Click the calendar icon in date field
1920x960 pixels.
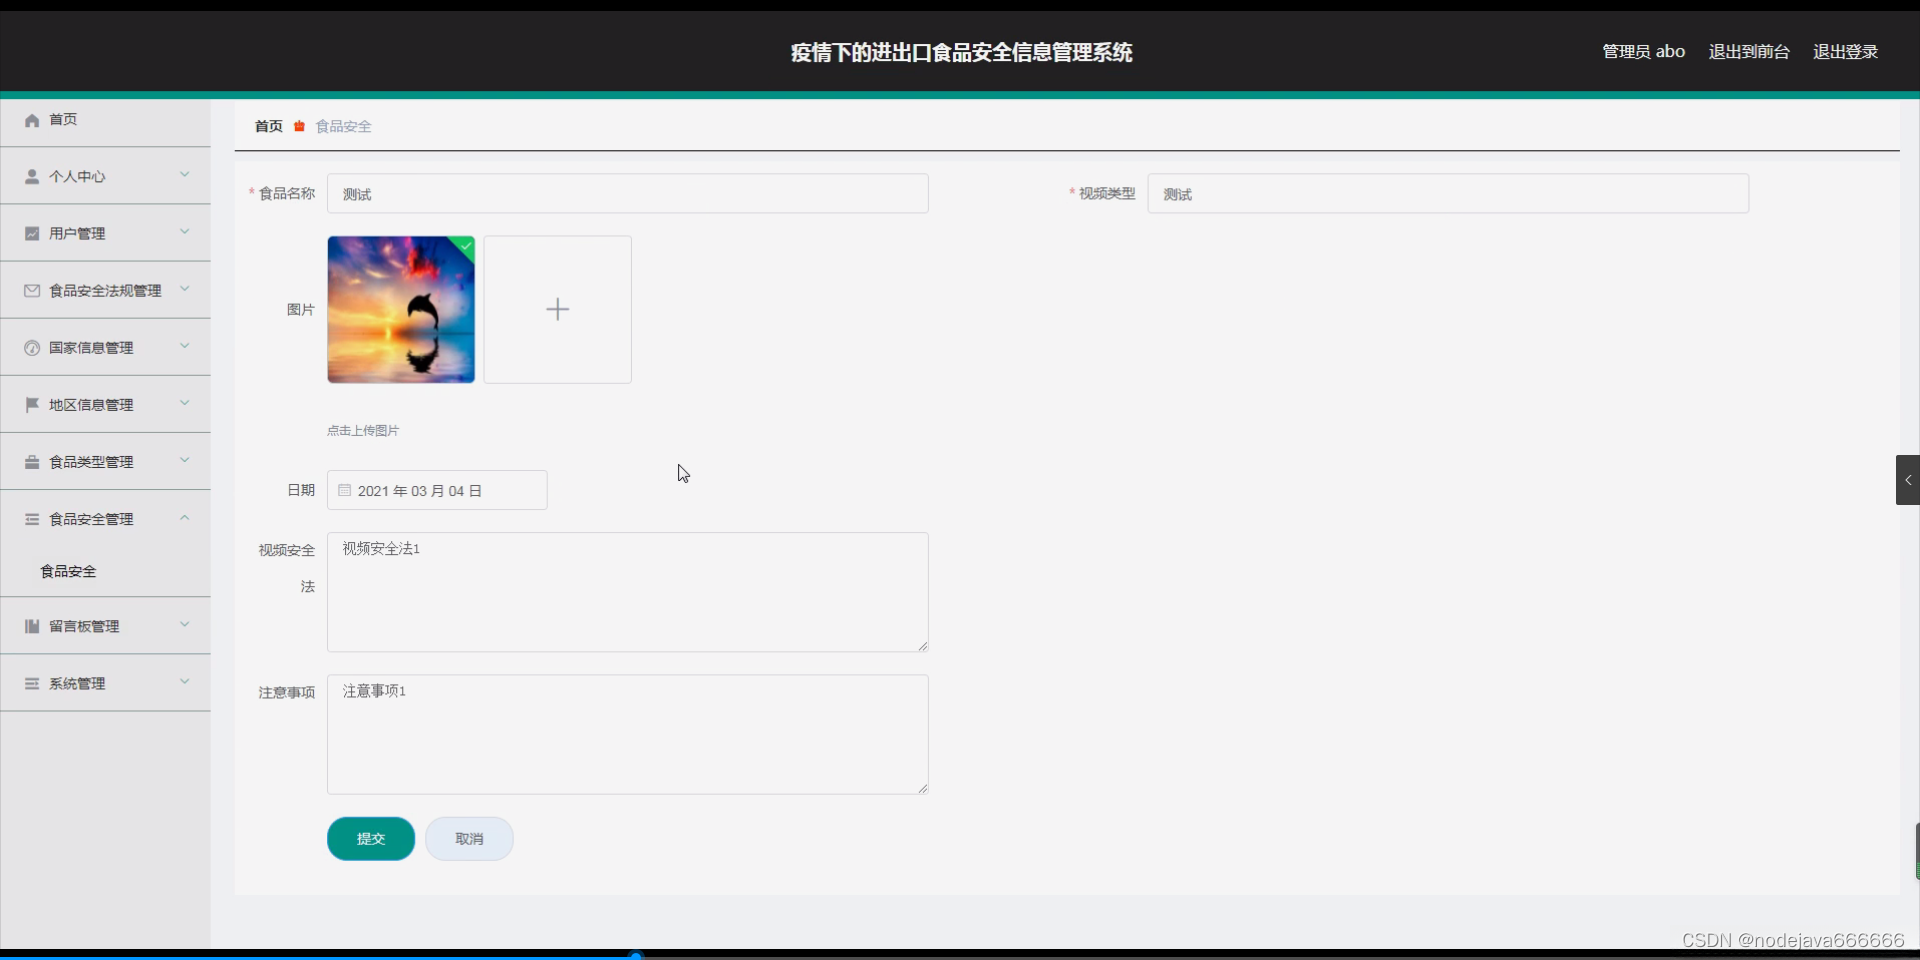(x=345, y=491)
